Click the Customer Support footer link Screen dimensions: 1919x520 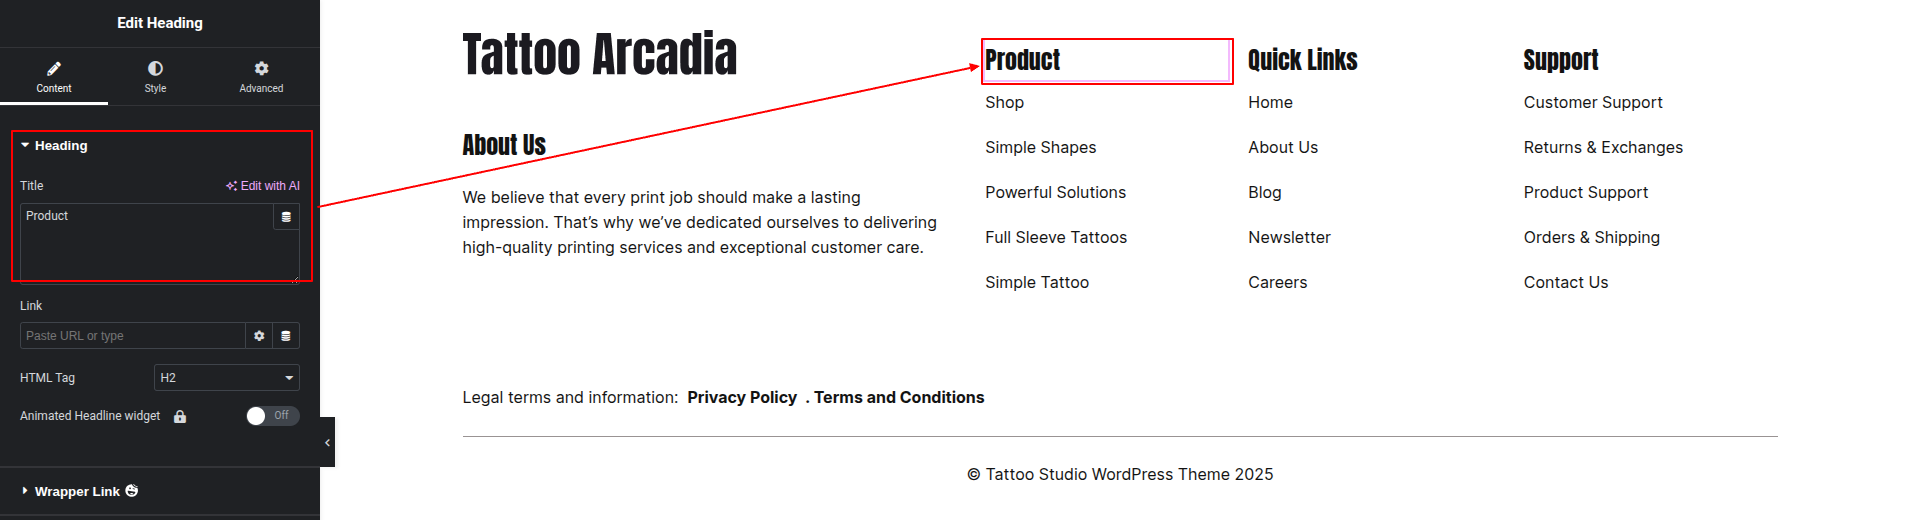pyautogui.click(x=1593, y=103)
